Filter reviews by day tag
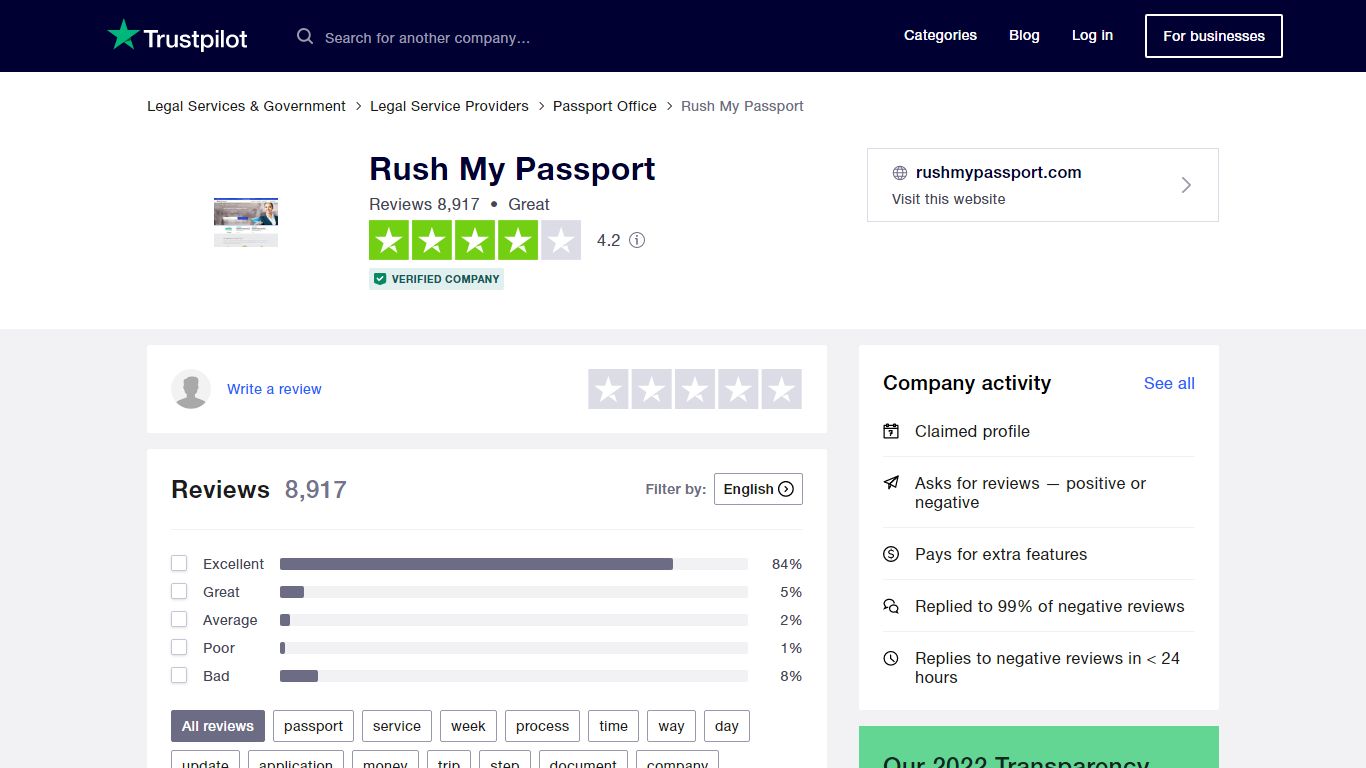 point(727,726)
